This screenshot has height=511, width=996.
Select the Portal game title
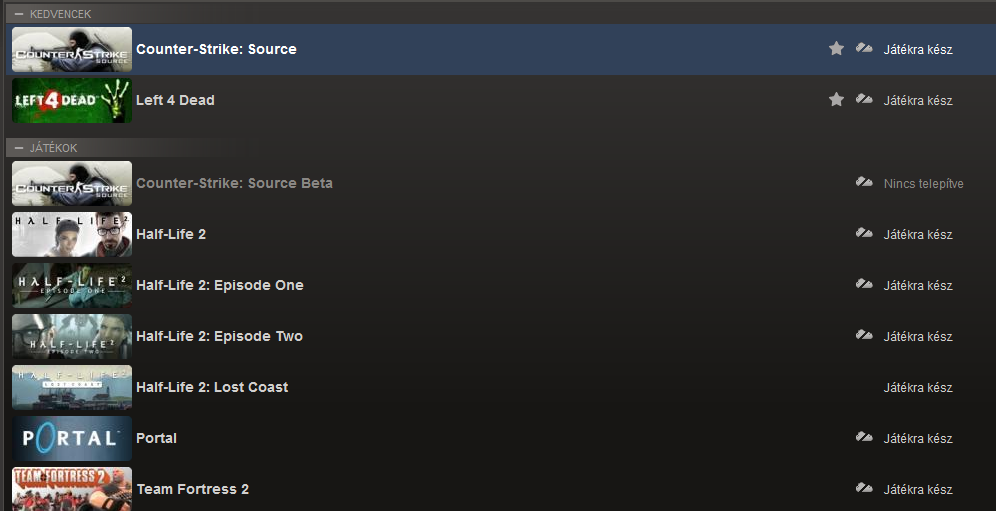point(156,438)
